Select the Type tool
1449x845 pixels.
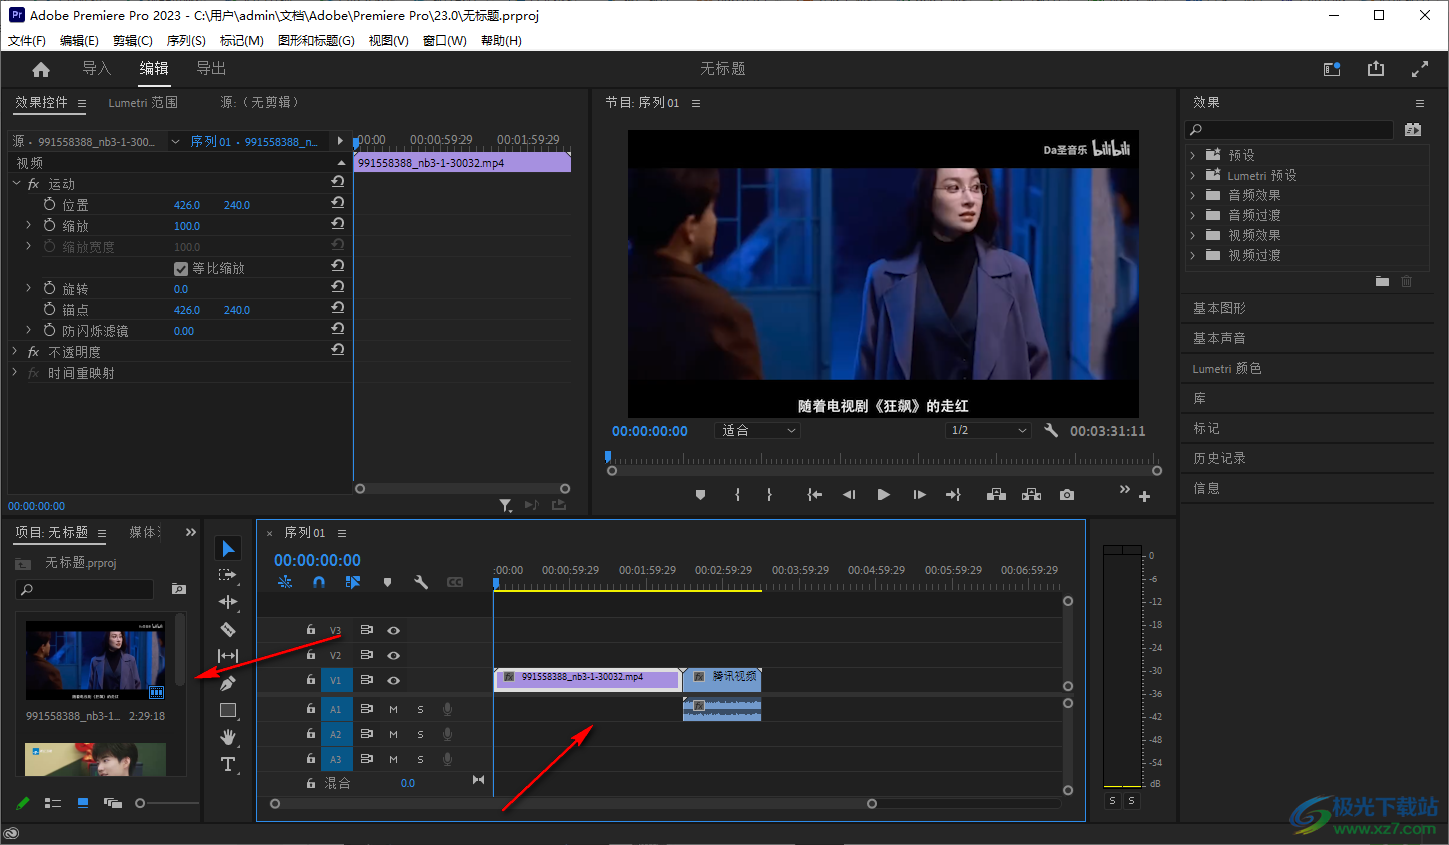pyautogui.click(x=228, y=764)
